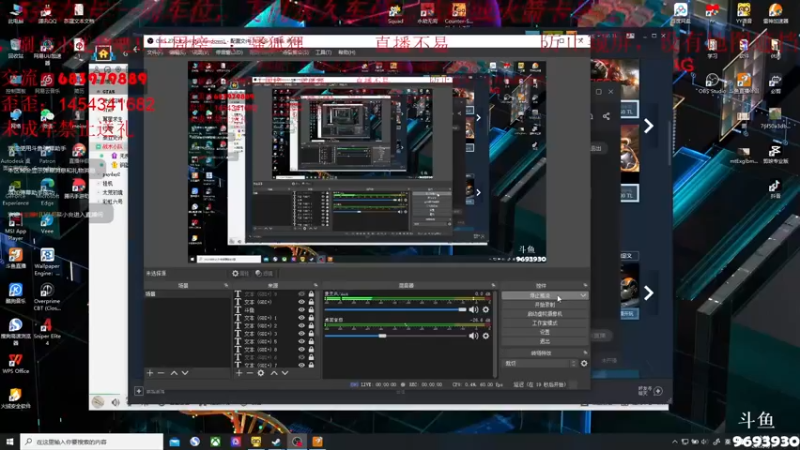Pop out the 场景 dock panel icon
800x450 pixels.
[226, 285]
